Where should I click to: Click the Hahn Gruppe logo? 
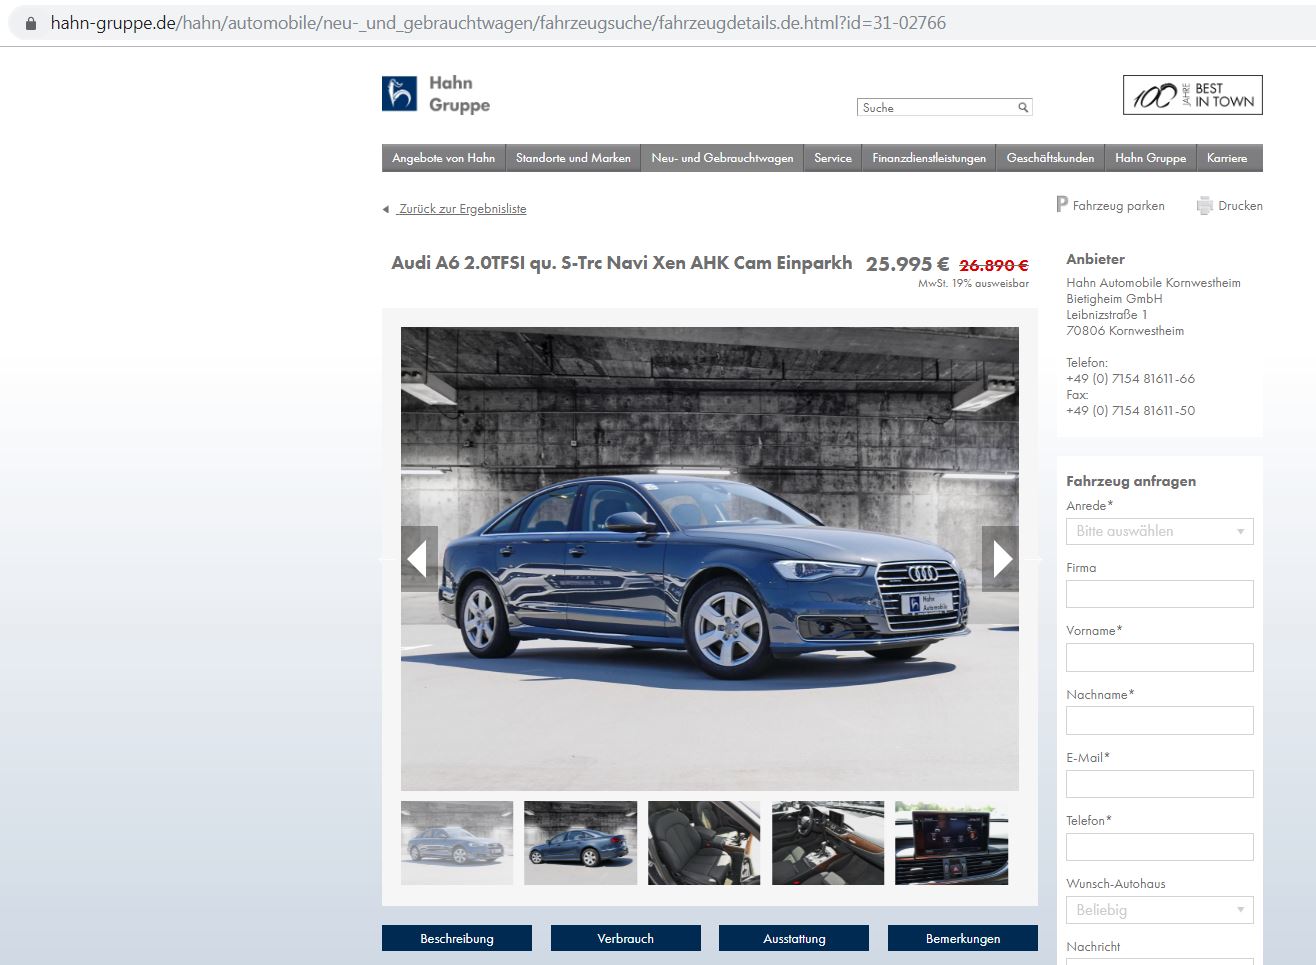pos(436,94)
